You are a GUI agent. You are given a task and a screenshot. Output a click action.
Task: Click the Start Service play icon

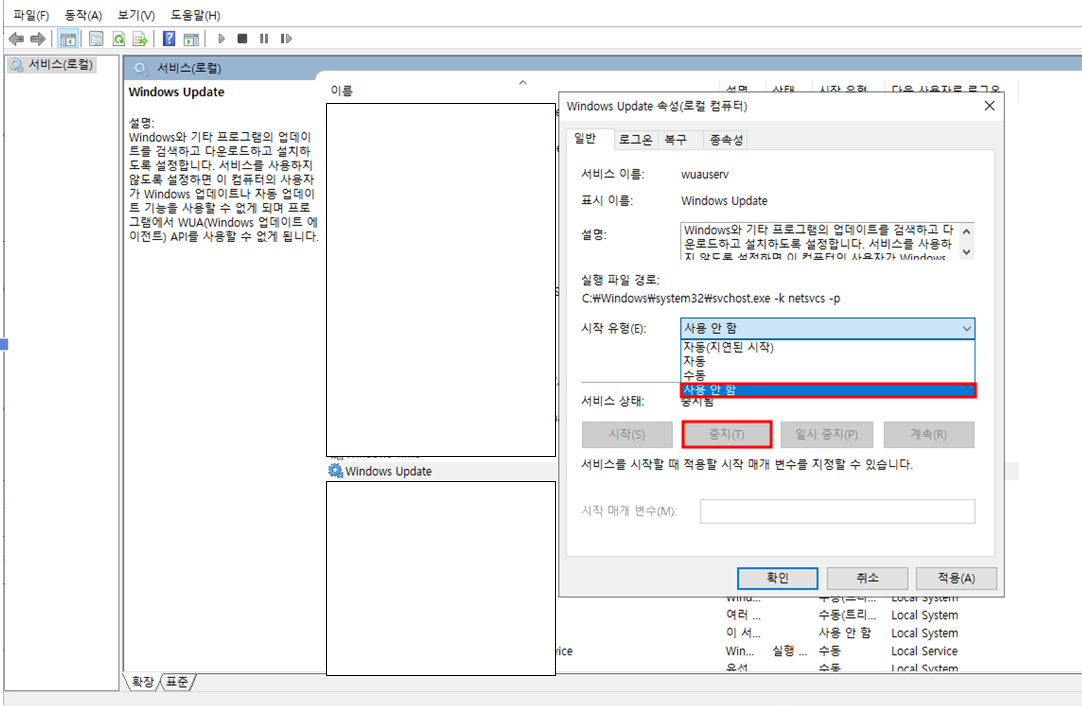pos(221,39)
